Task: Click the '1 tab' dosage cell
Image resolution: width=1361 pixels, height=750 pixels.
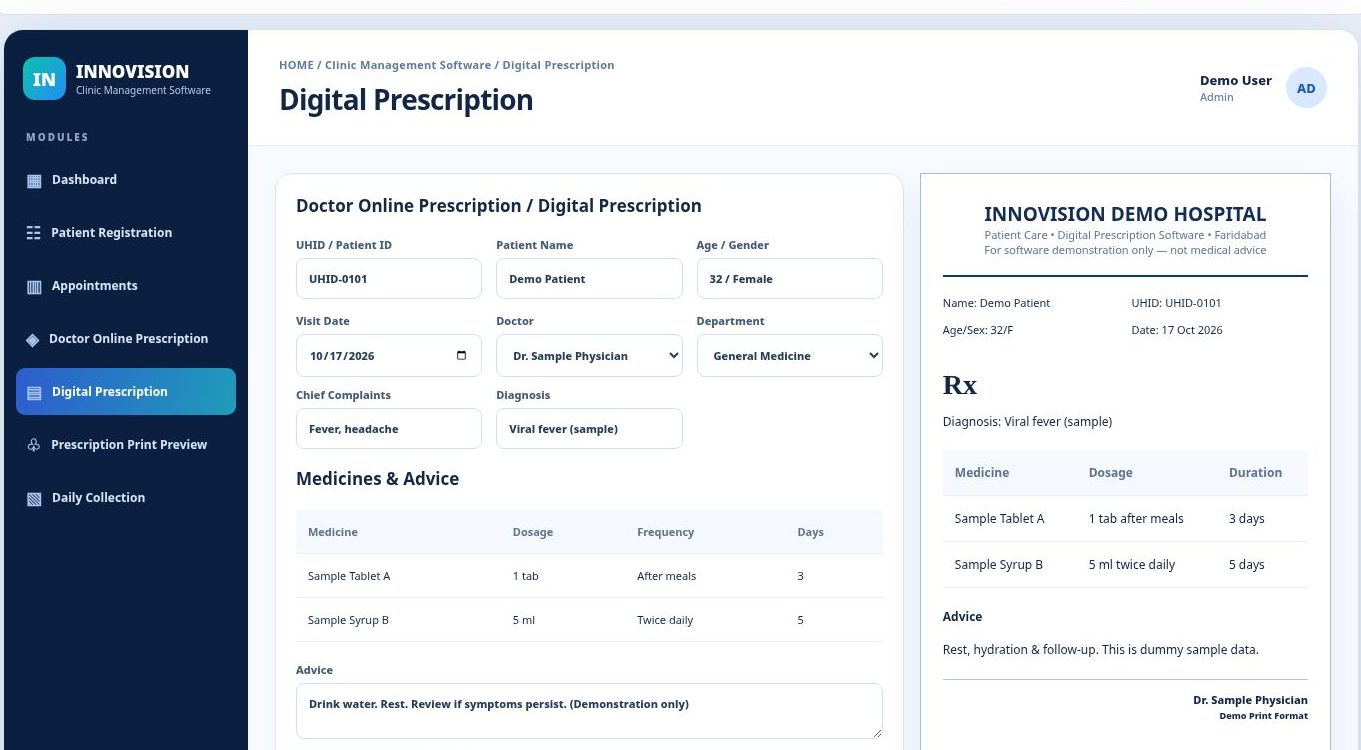Action: (x=526, y=576)
